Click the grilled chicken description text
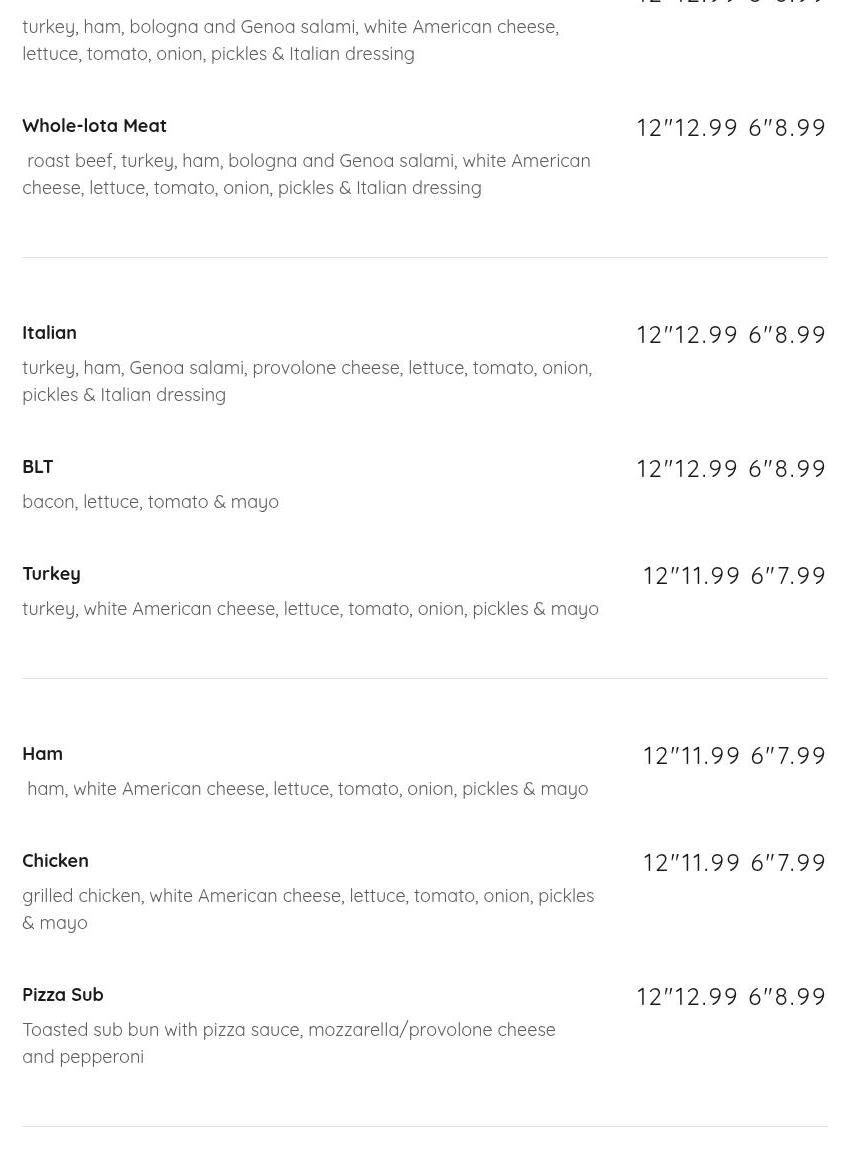850x1168 pixels. click(x=308, y=909)
